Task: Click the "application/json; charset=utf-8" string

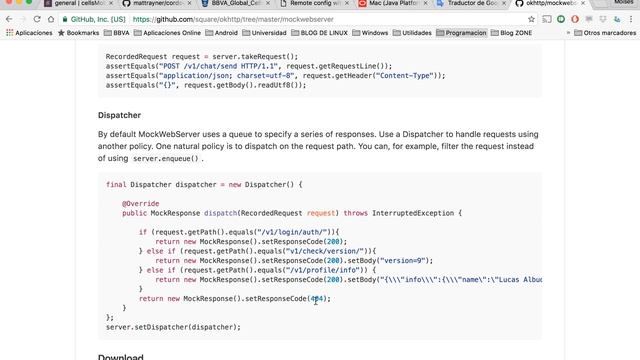Action: 227,76
